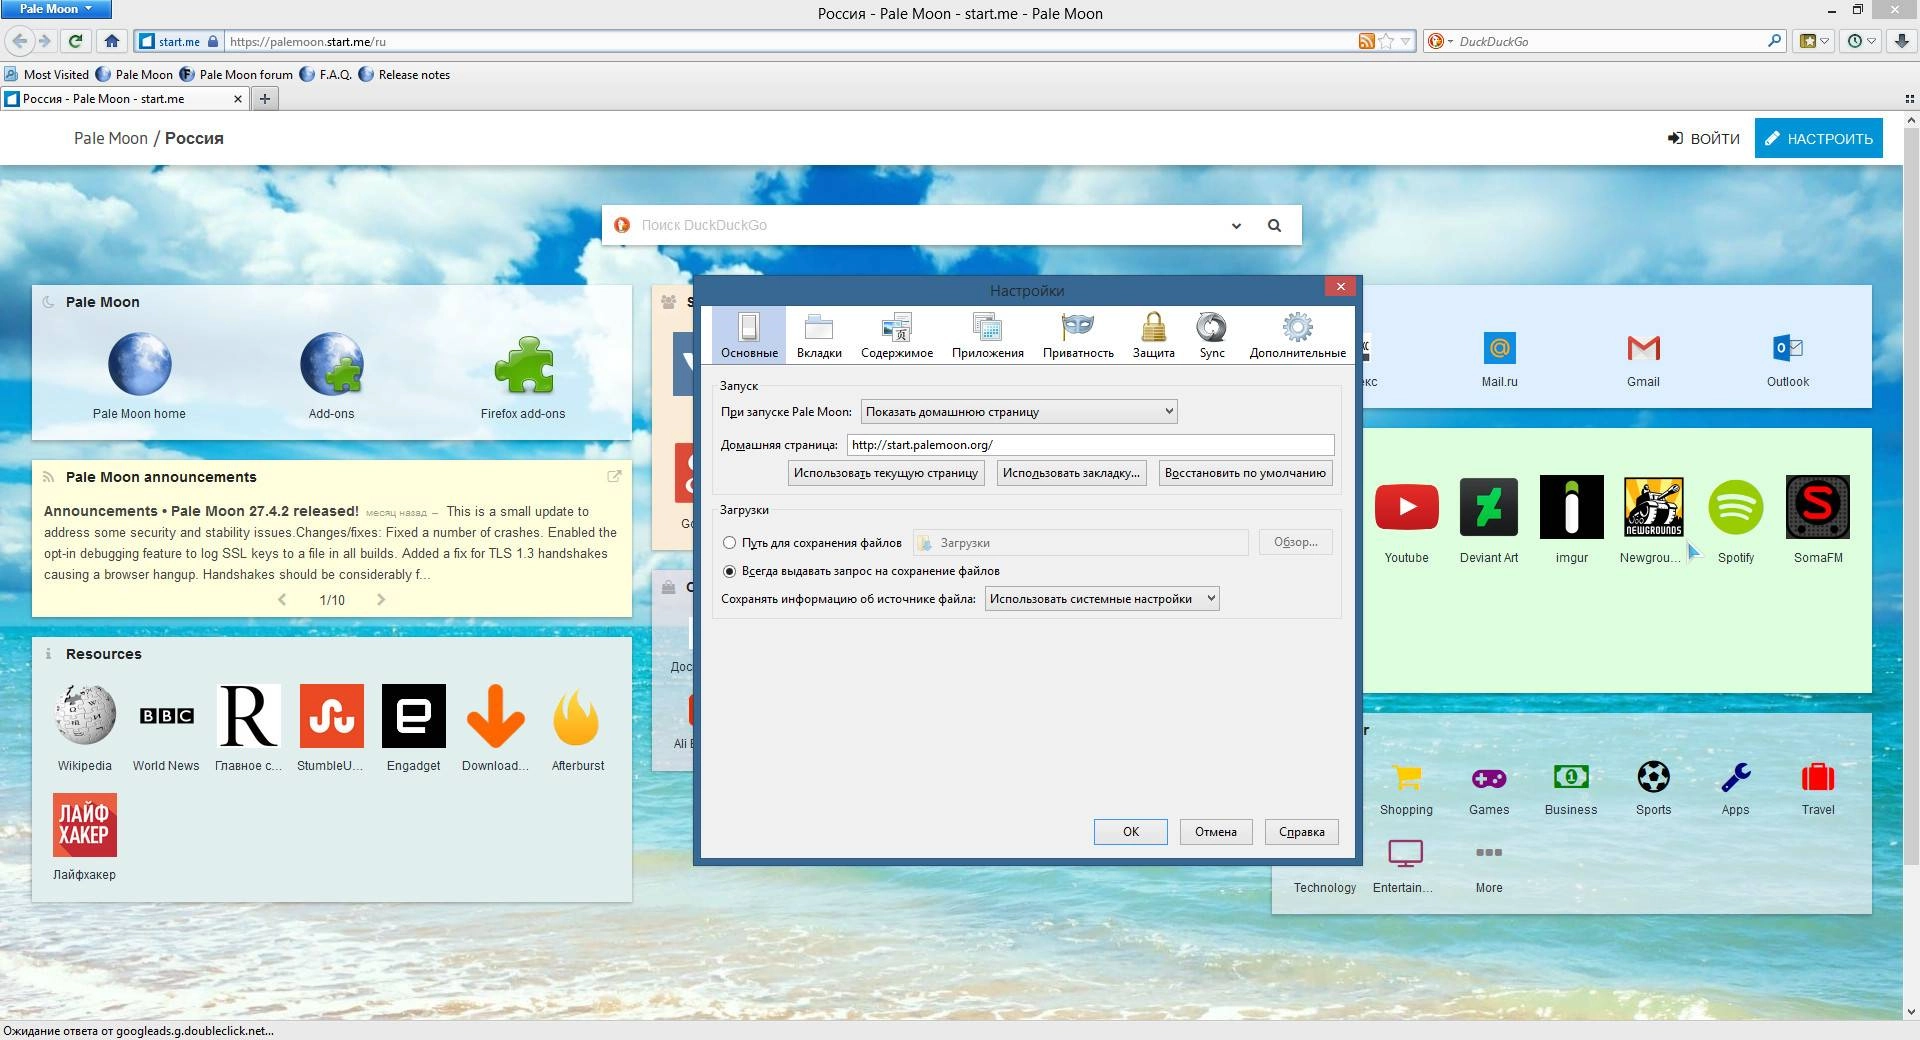Bookmark page with the star icon
Image resolution: width=1920 pixels, height=1040 pixels.
1386,41
